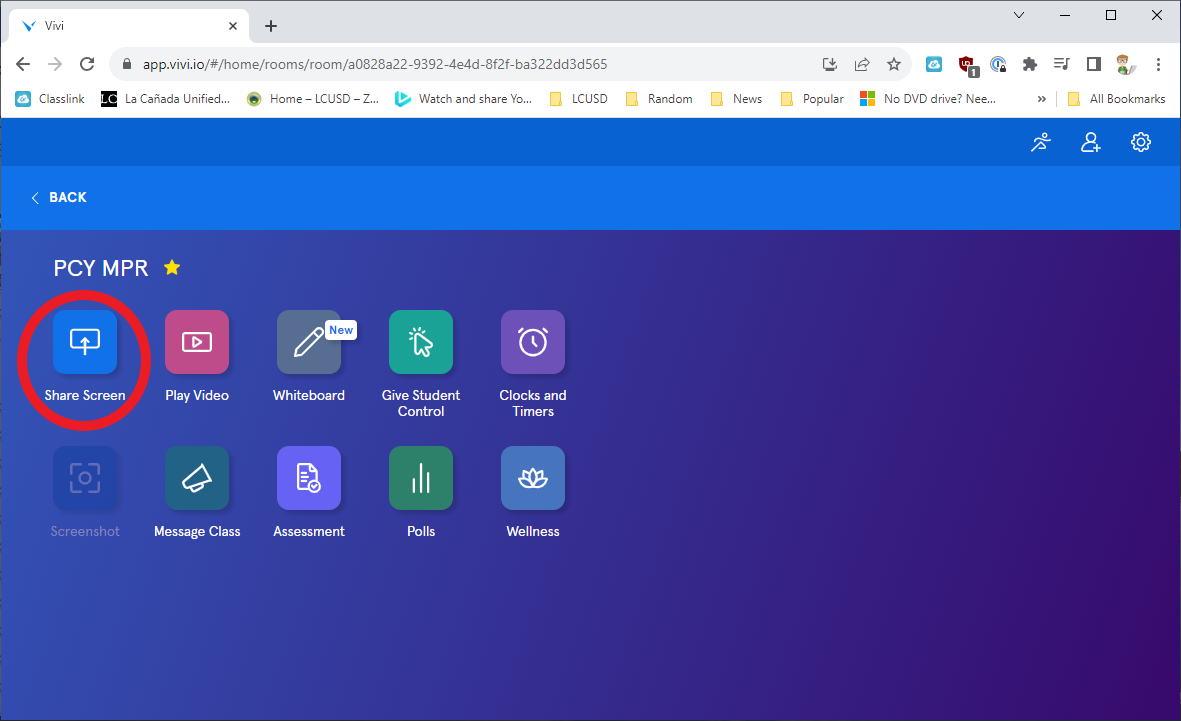The height and width of the screenshot is (721, 1181).
Task: Click the browser back arrow
Action: point(23,64)
